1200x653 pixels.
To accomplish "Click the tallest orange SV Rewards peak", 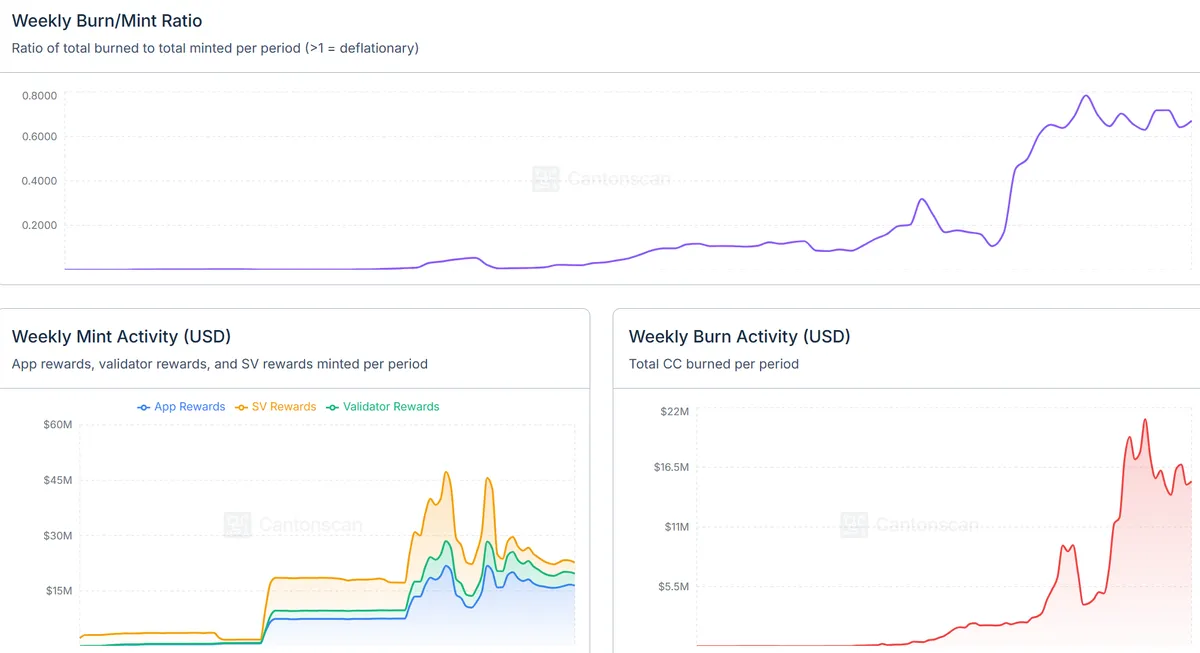I will [446, 472].
